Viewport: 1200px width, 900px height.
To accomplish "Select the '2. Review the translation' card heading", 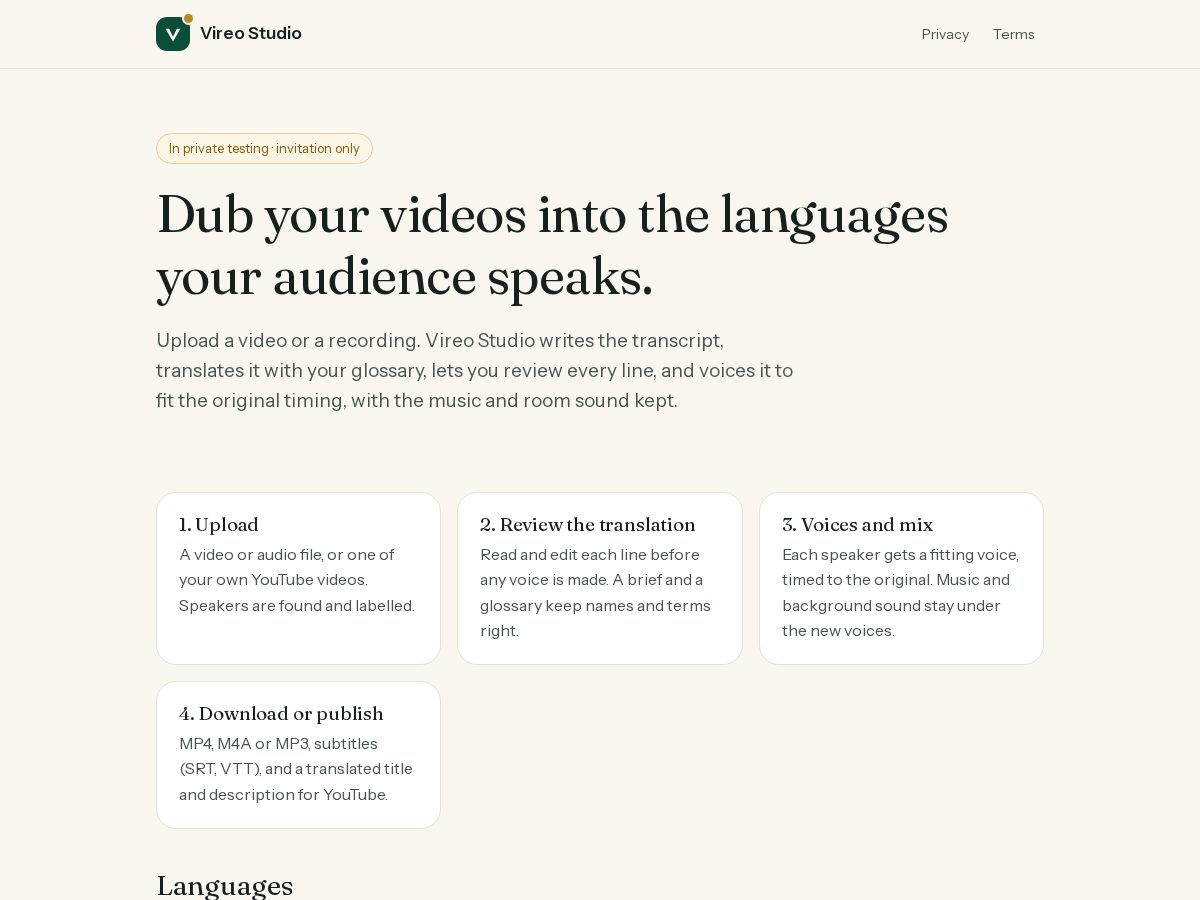I will pyautogui.click(x=588, y=525).
